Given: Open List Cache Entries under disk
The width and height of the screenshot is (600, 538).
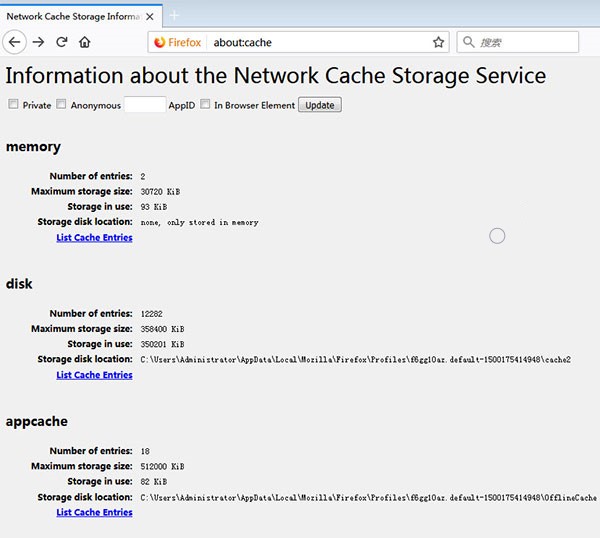Looking at the screenshot, I should pos(94,375).
